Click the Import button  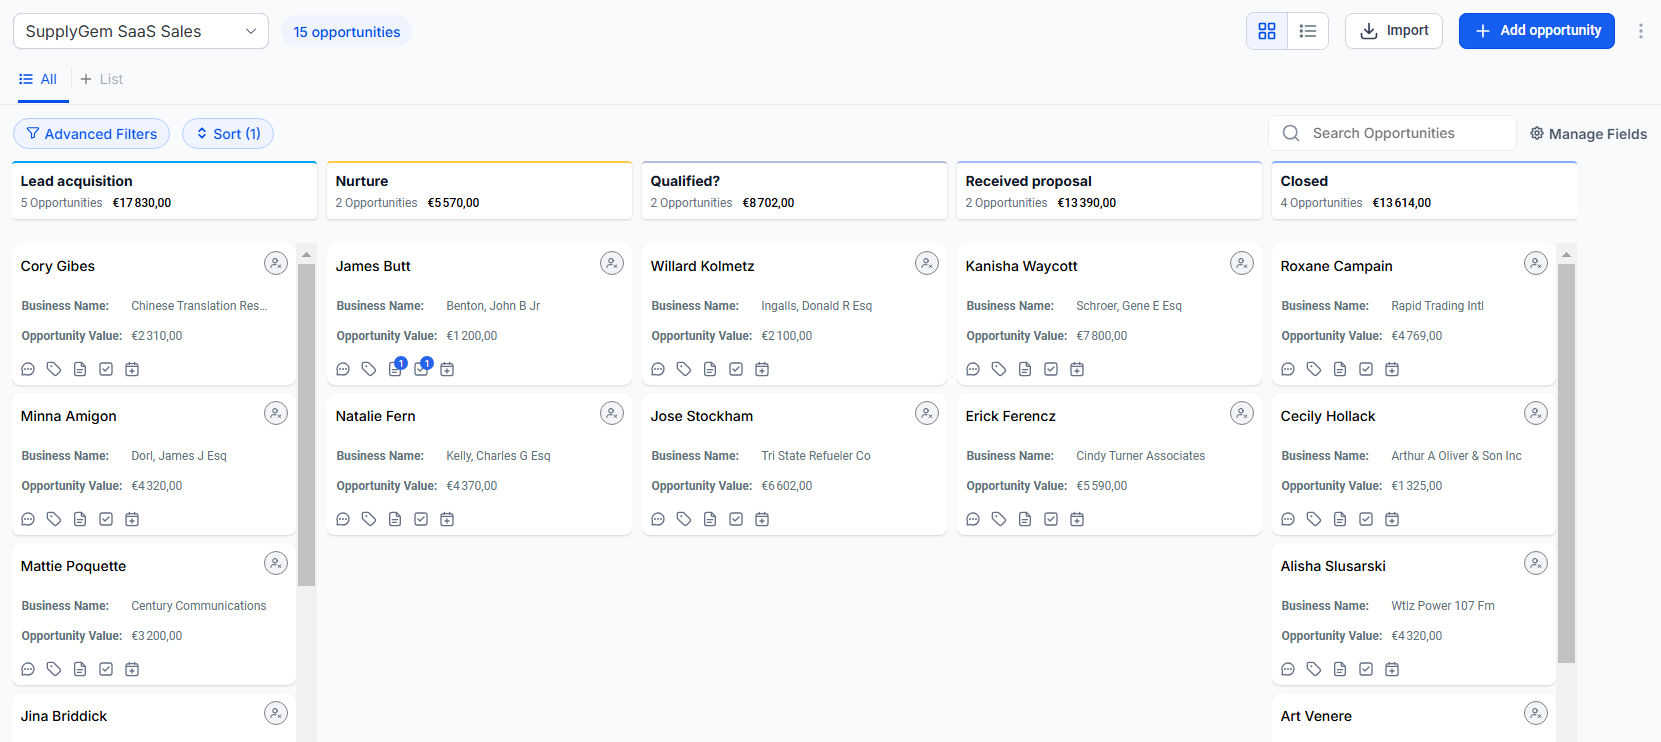(x=1393, y=31)
